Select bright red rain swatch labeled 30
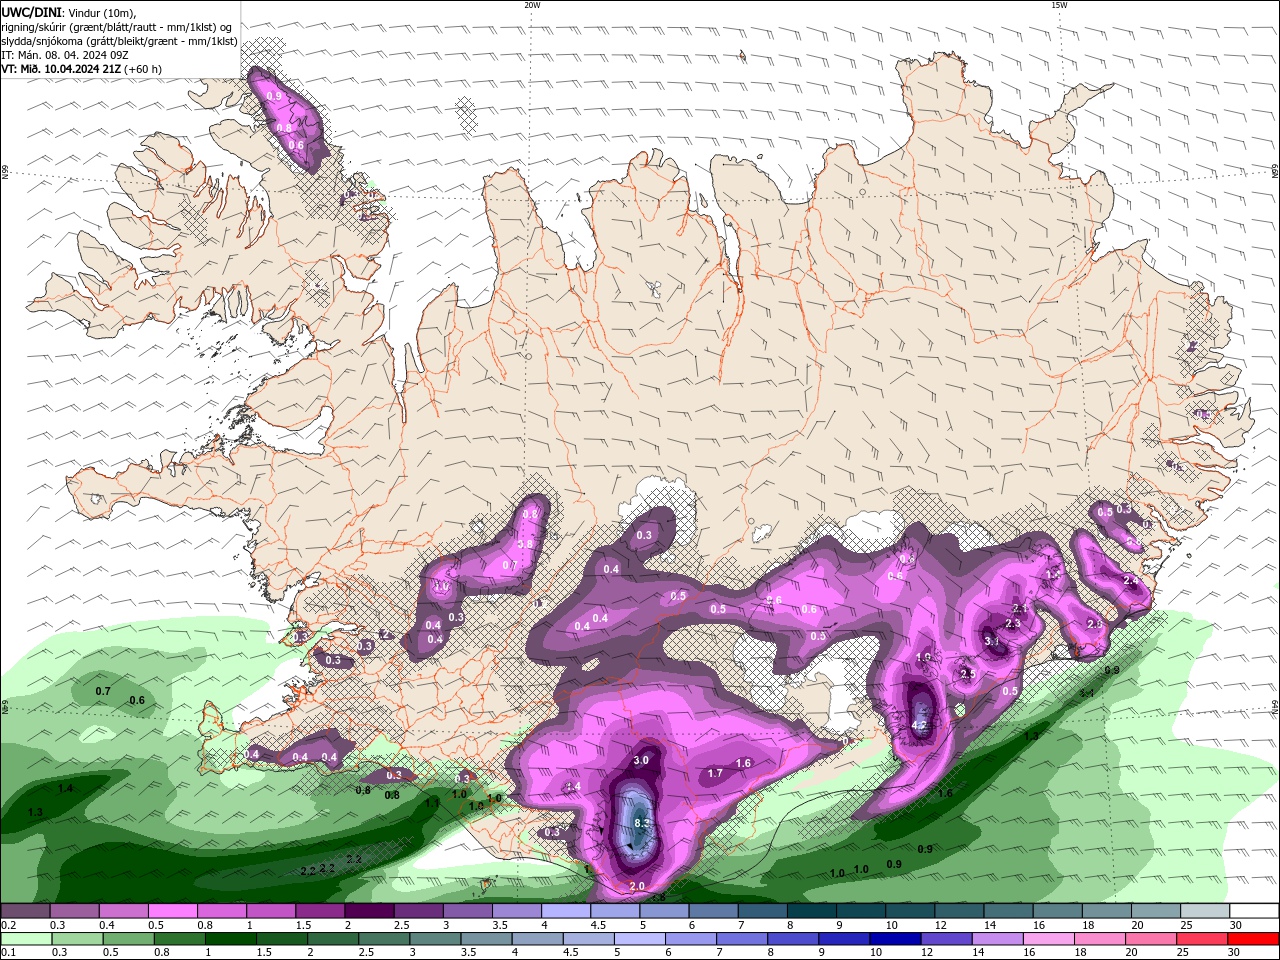Image resolution: width=1280 pixels, height=960 pixels. tap(1252, 939)
